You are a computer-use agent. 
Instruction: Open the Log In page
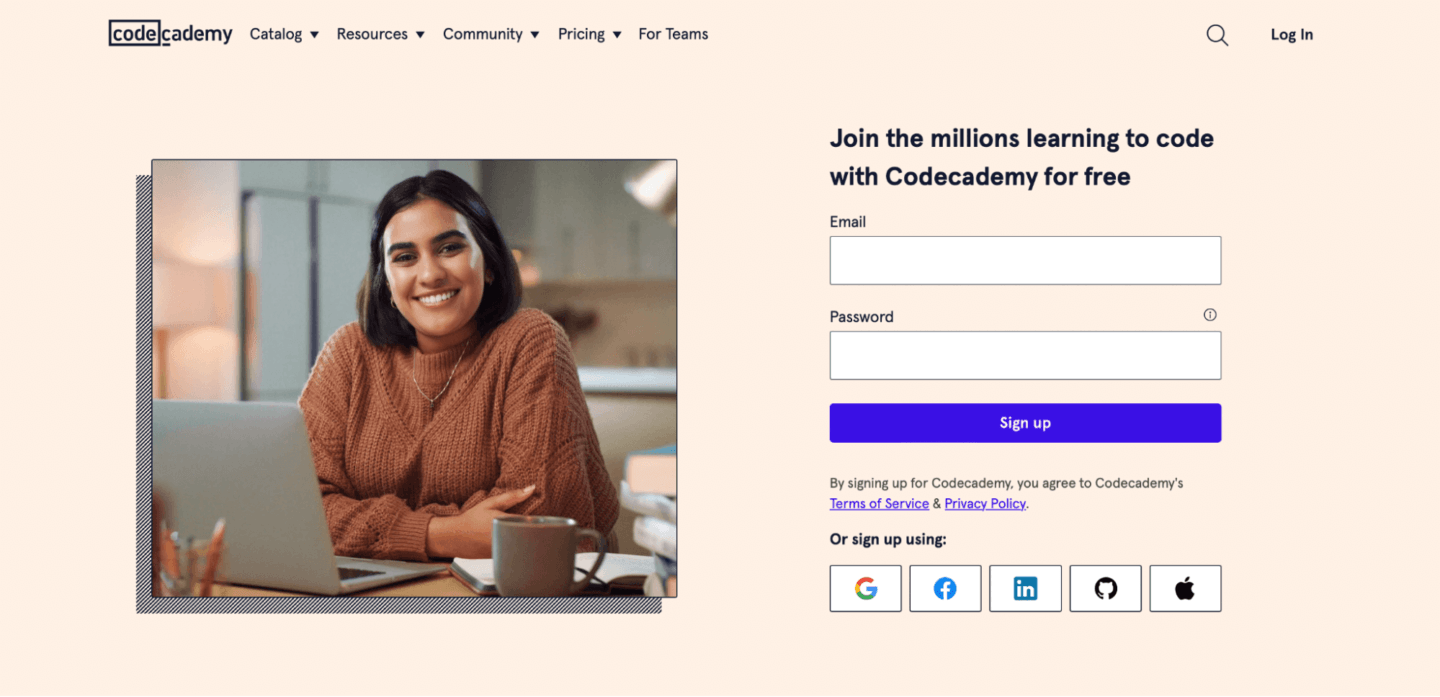click(1291, 34)
